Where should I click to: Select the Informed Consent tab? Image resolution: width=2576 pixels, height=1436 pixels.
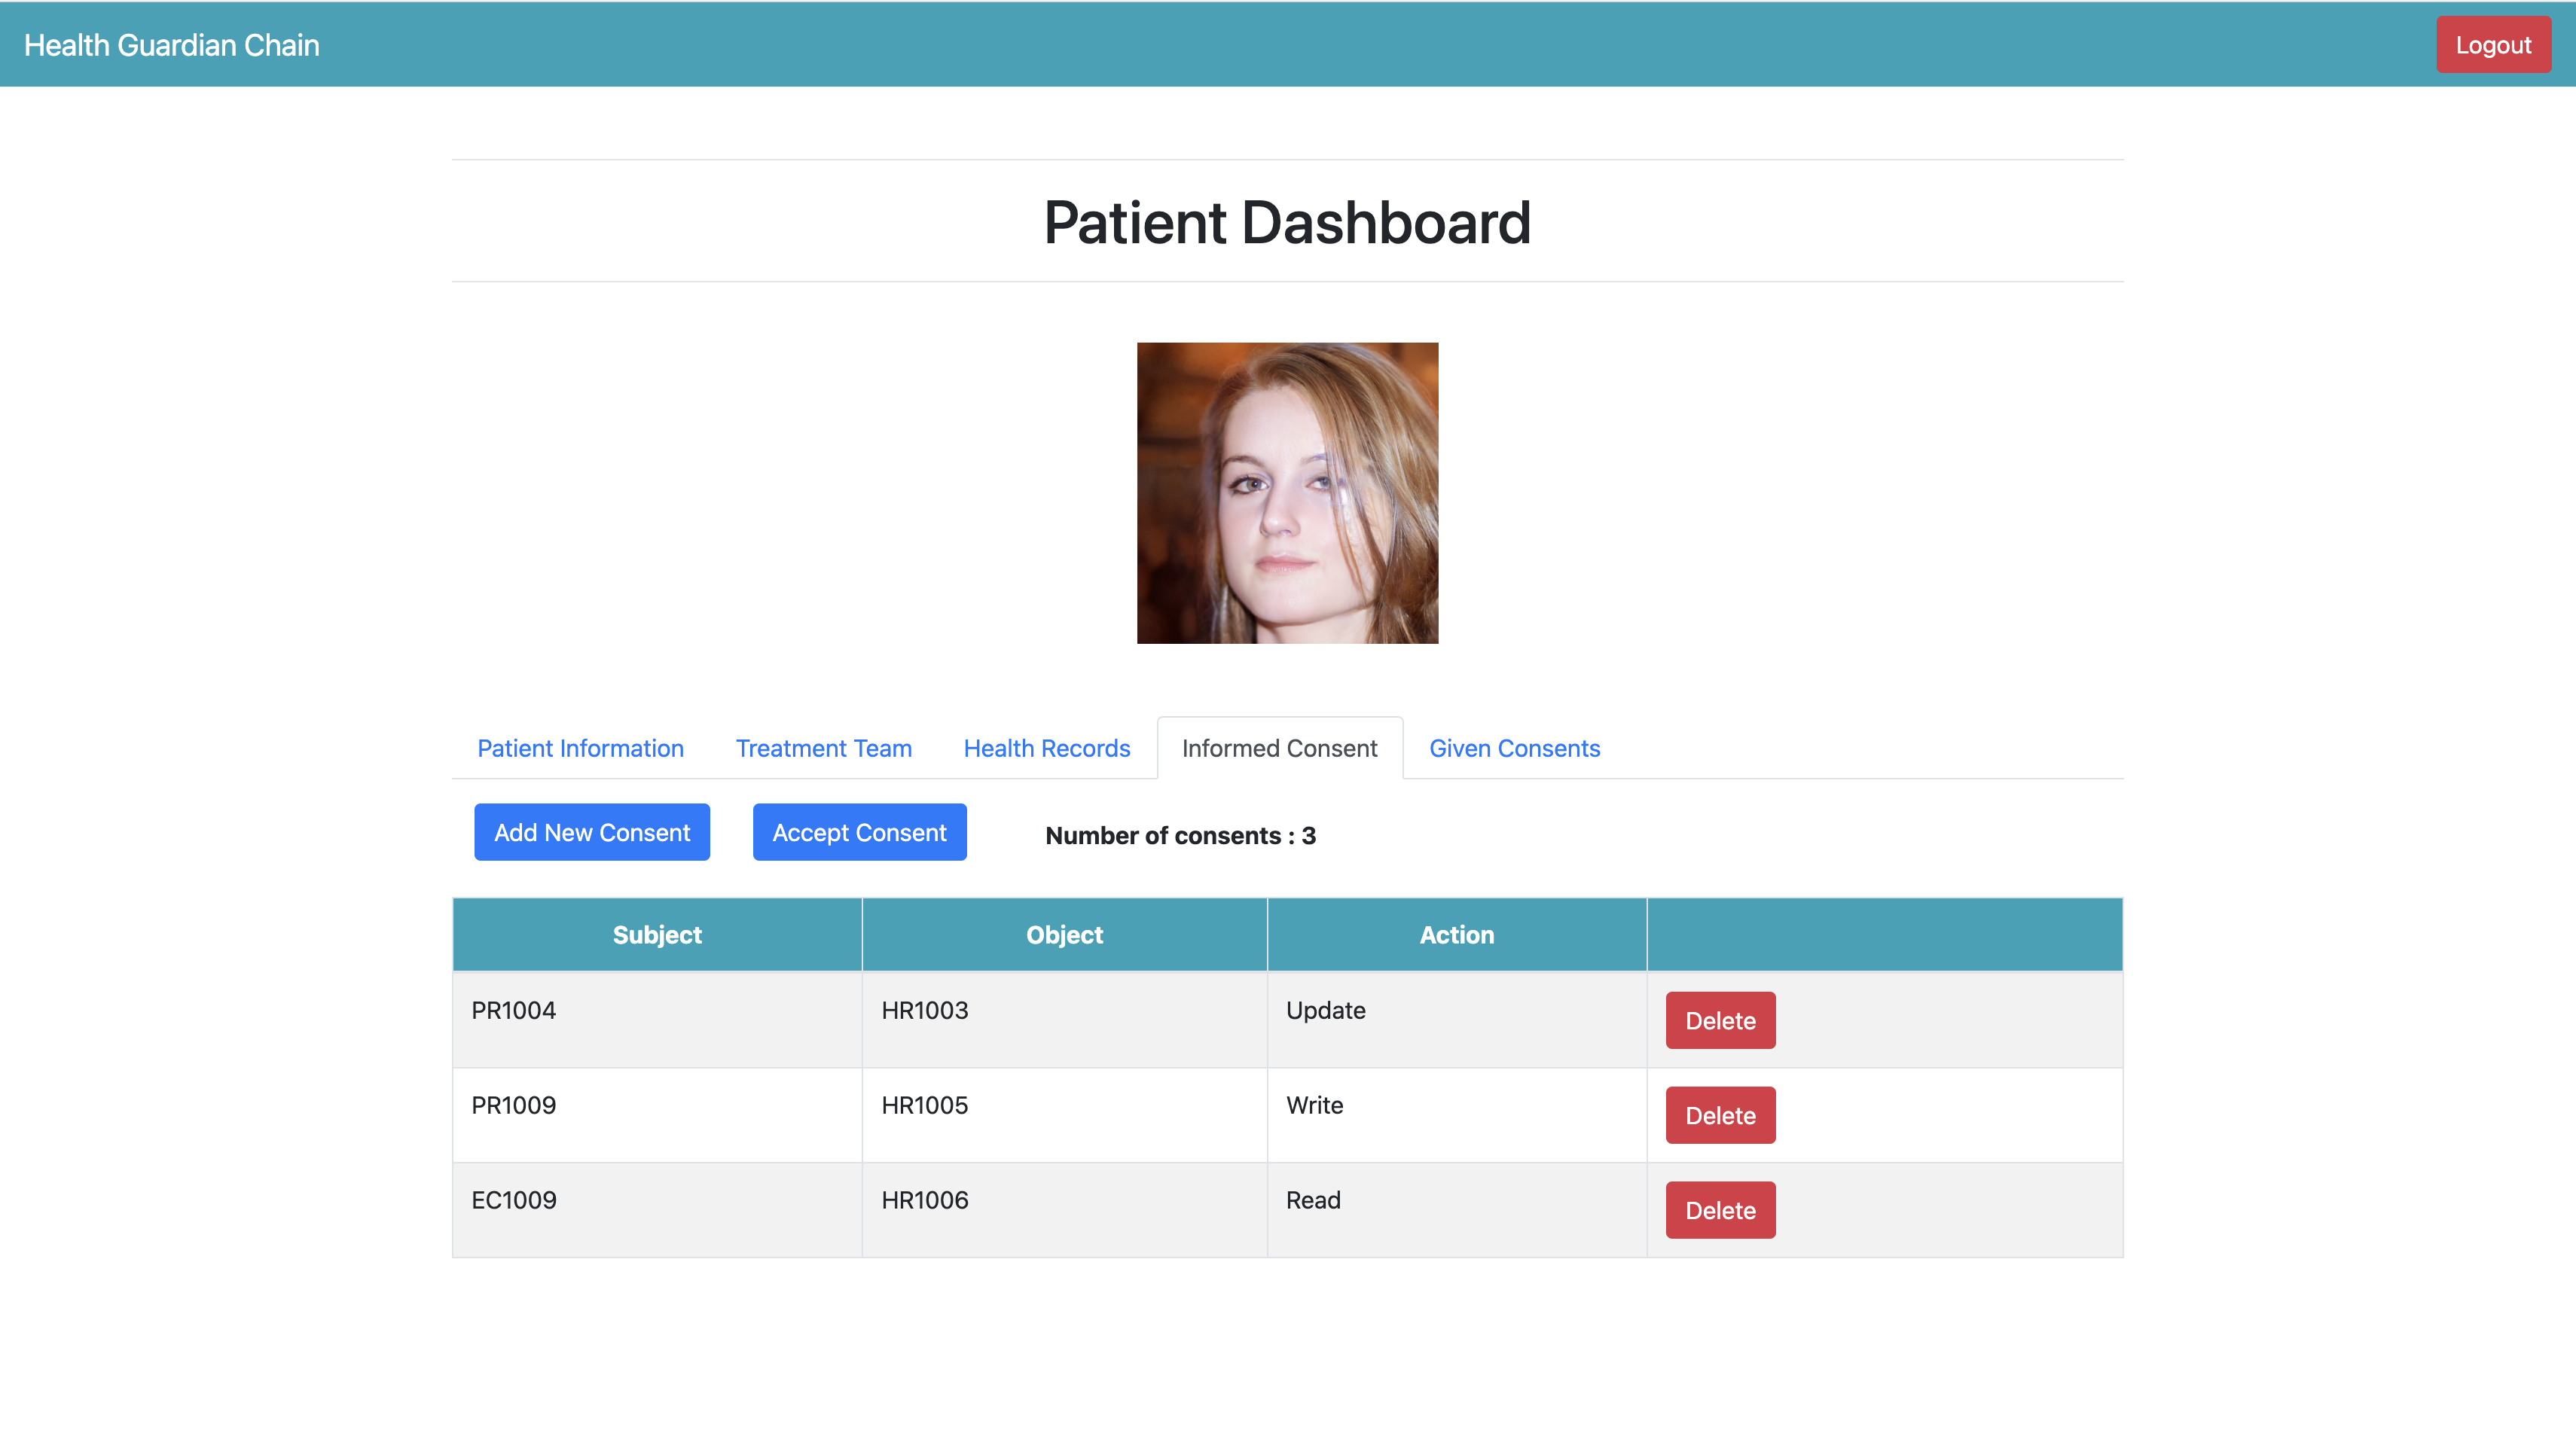(x=1279, y=748)
